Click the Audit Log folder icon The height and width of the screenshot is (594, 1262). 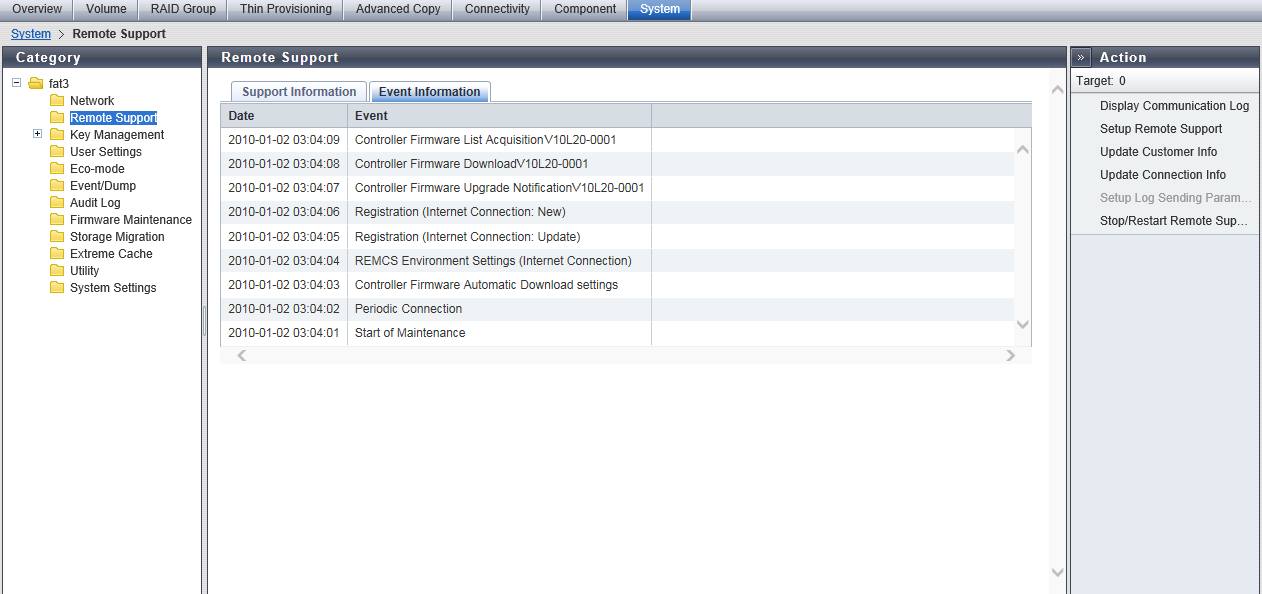tap(57, 203)
